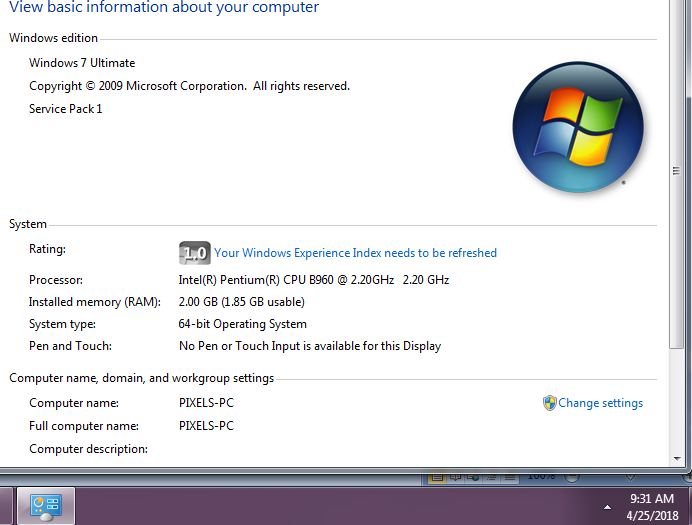
Task: Click 'No Pen or Touch Input is available' text
Action: (x=310, y=346)
